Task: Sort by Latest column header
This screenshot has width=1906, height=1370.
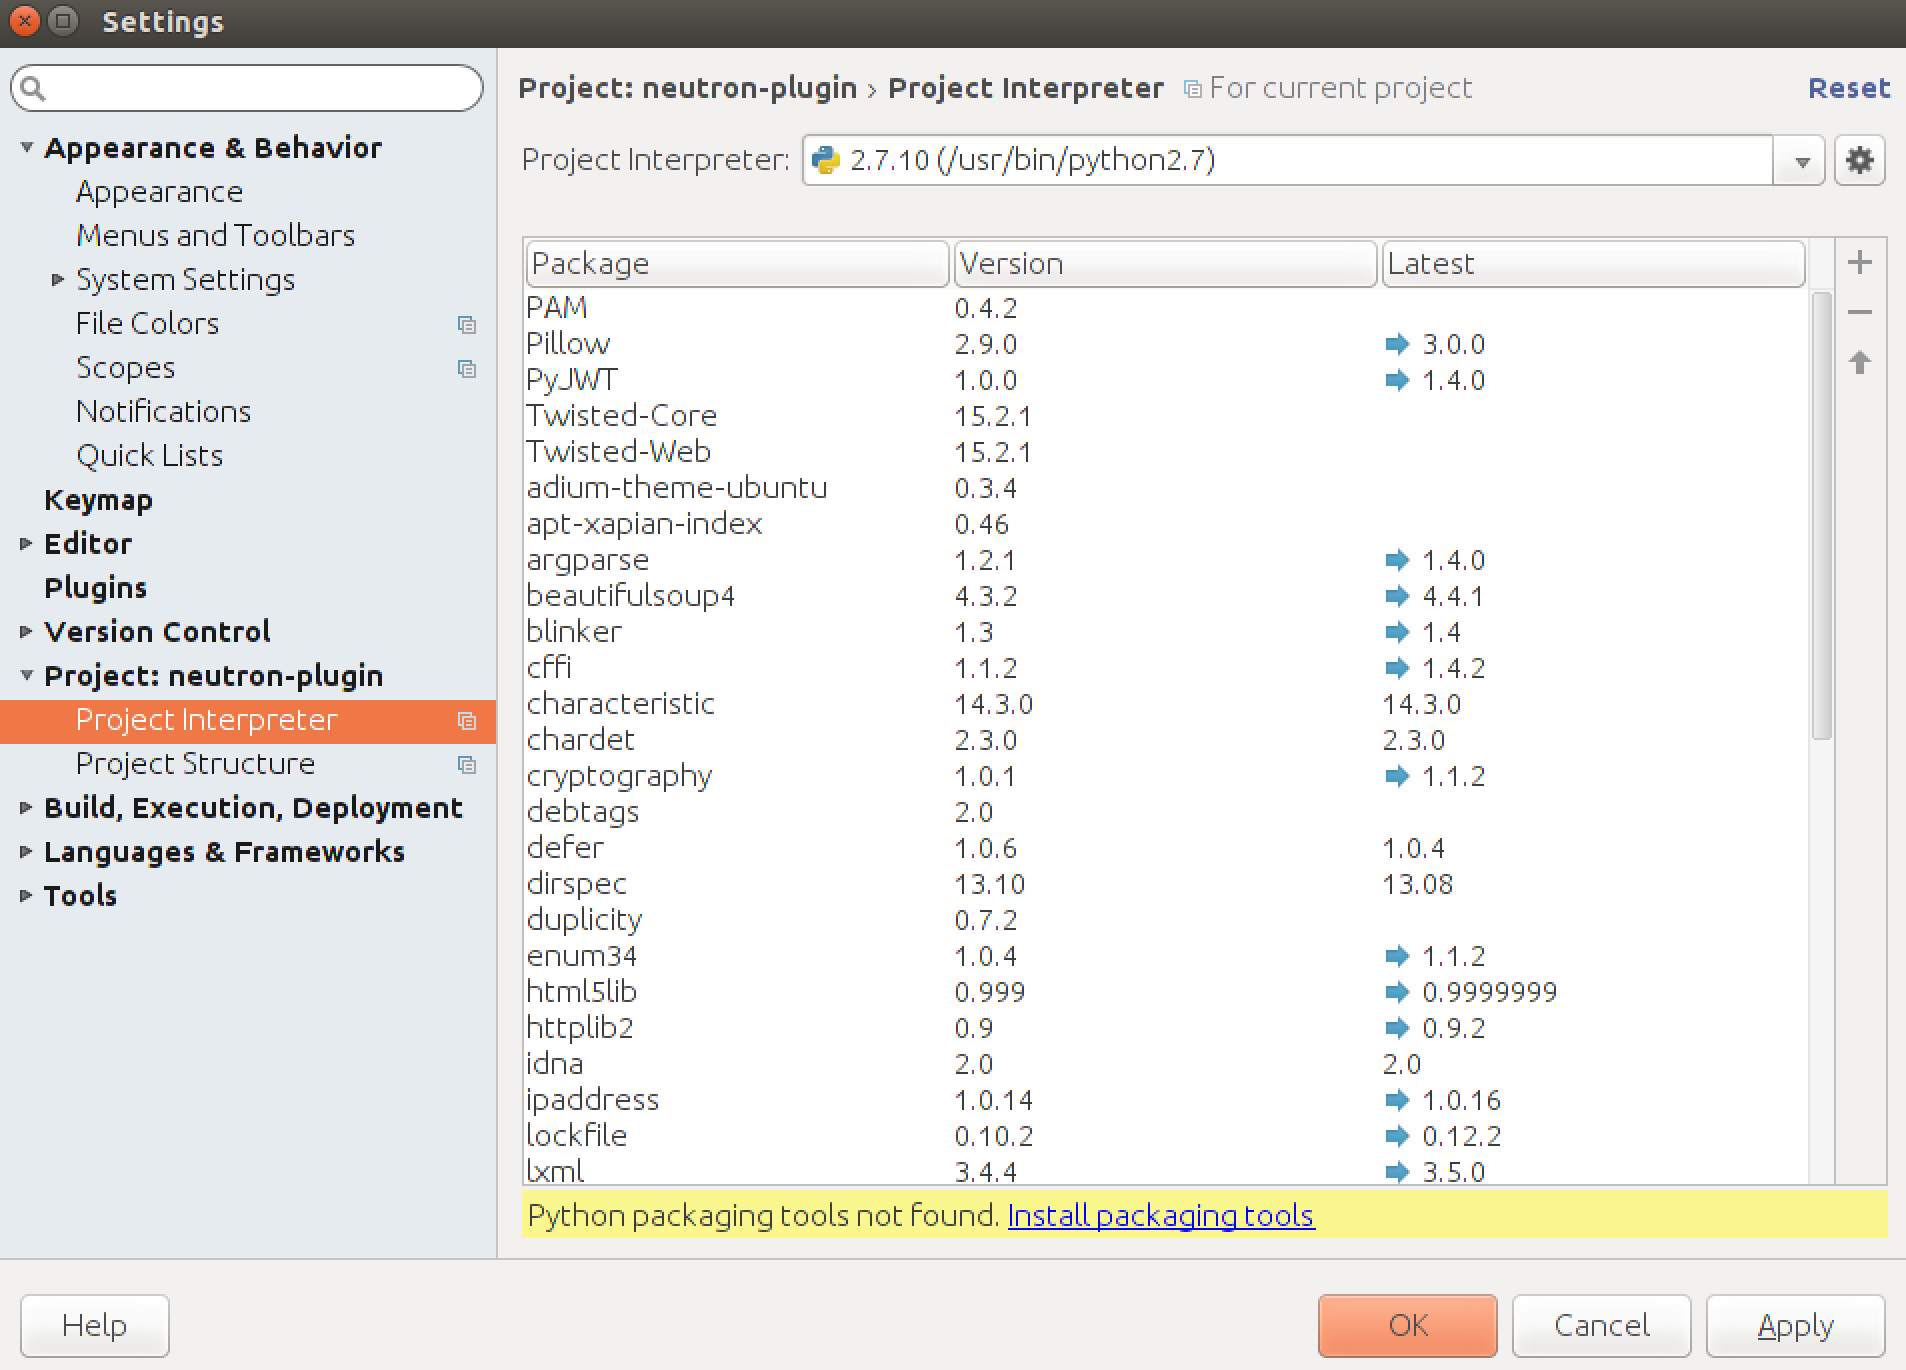Action: click(x=1593, y=264)
